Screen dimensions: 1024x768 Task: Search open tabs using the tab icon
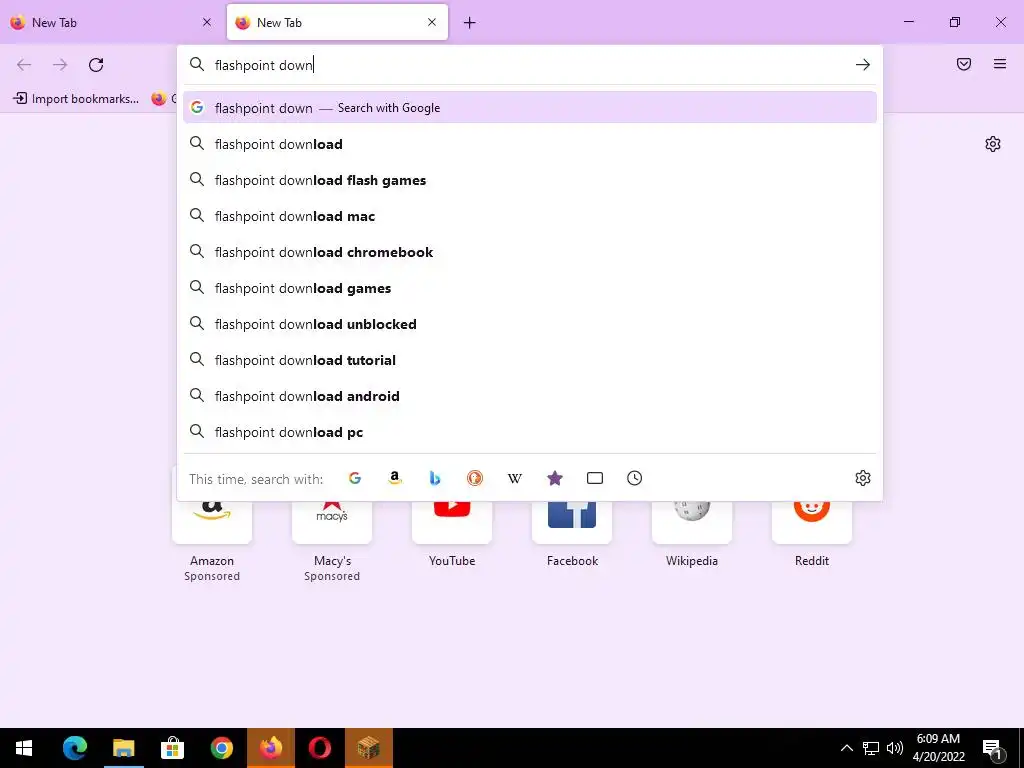(595, 478)
